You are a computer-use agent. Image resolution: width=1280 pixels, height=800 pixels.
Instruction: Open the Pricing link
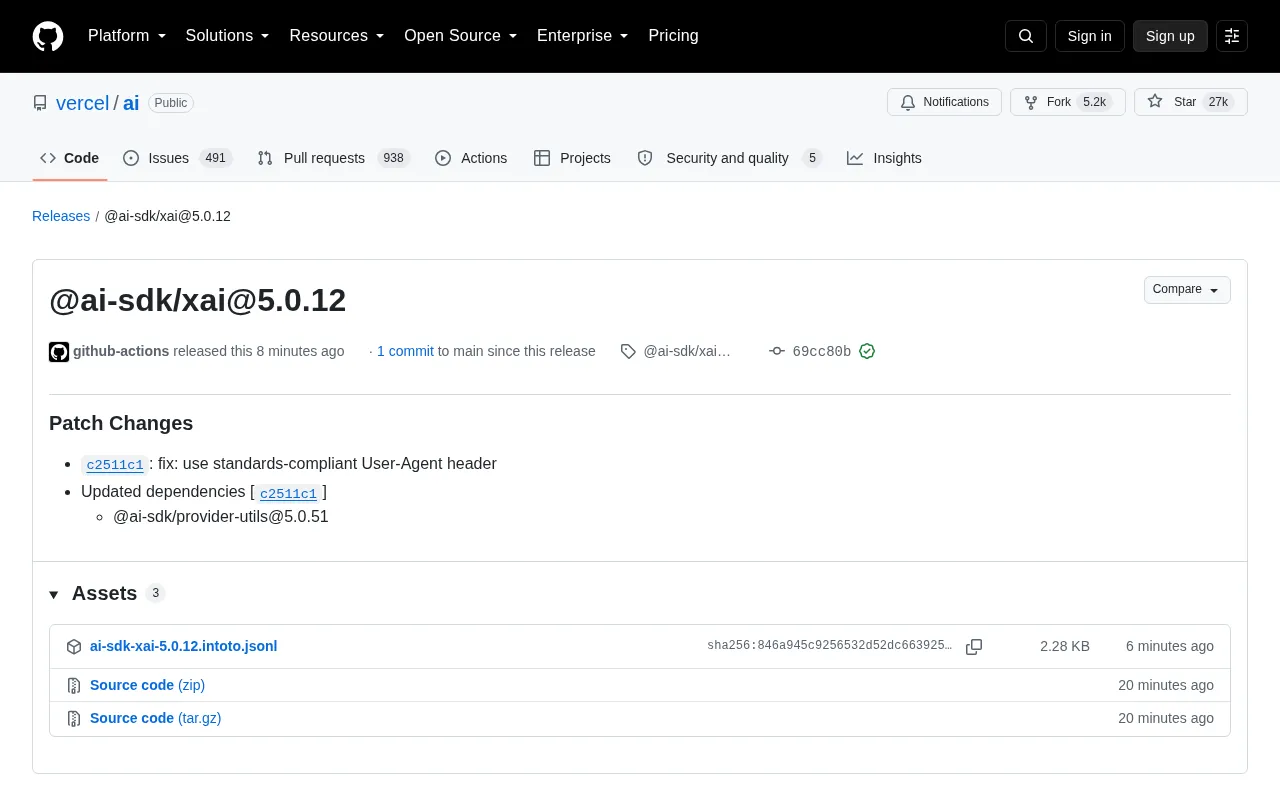pos(673,36)
